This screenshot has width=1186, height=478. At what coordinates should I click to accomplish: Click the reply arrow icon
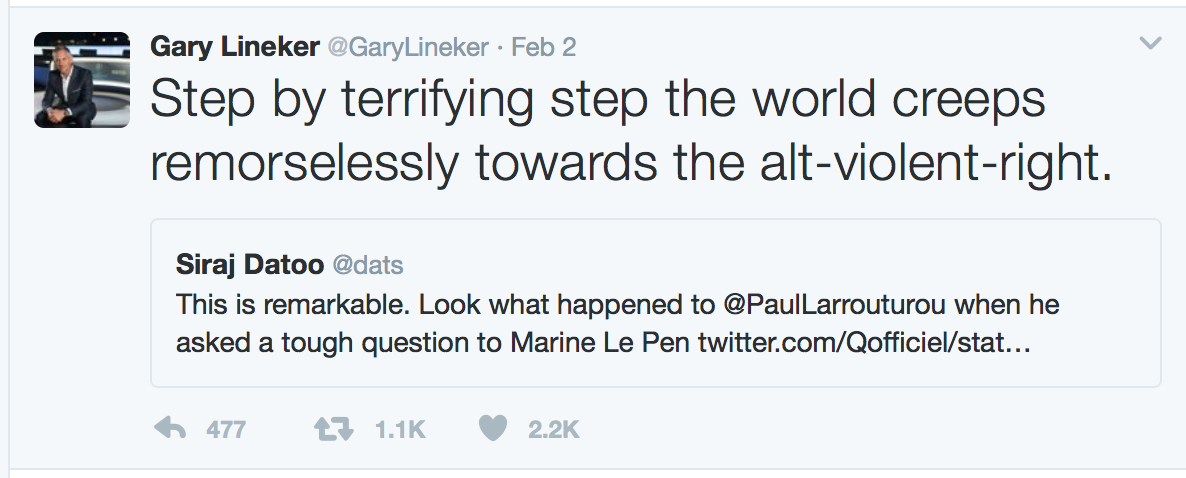(x=171, y=429)
